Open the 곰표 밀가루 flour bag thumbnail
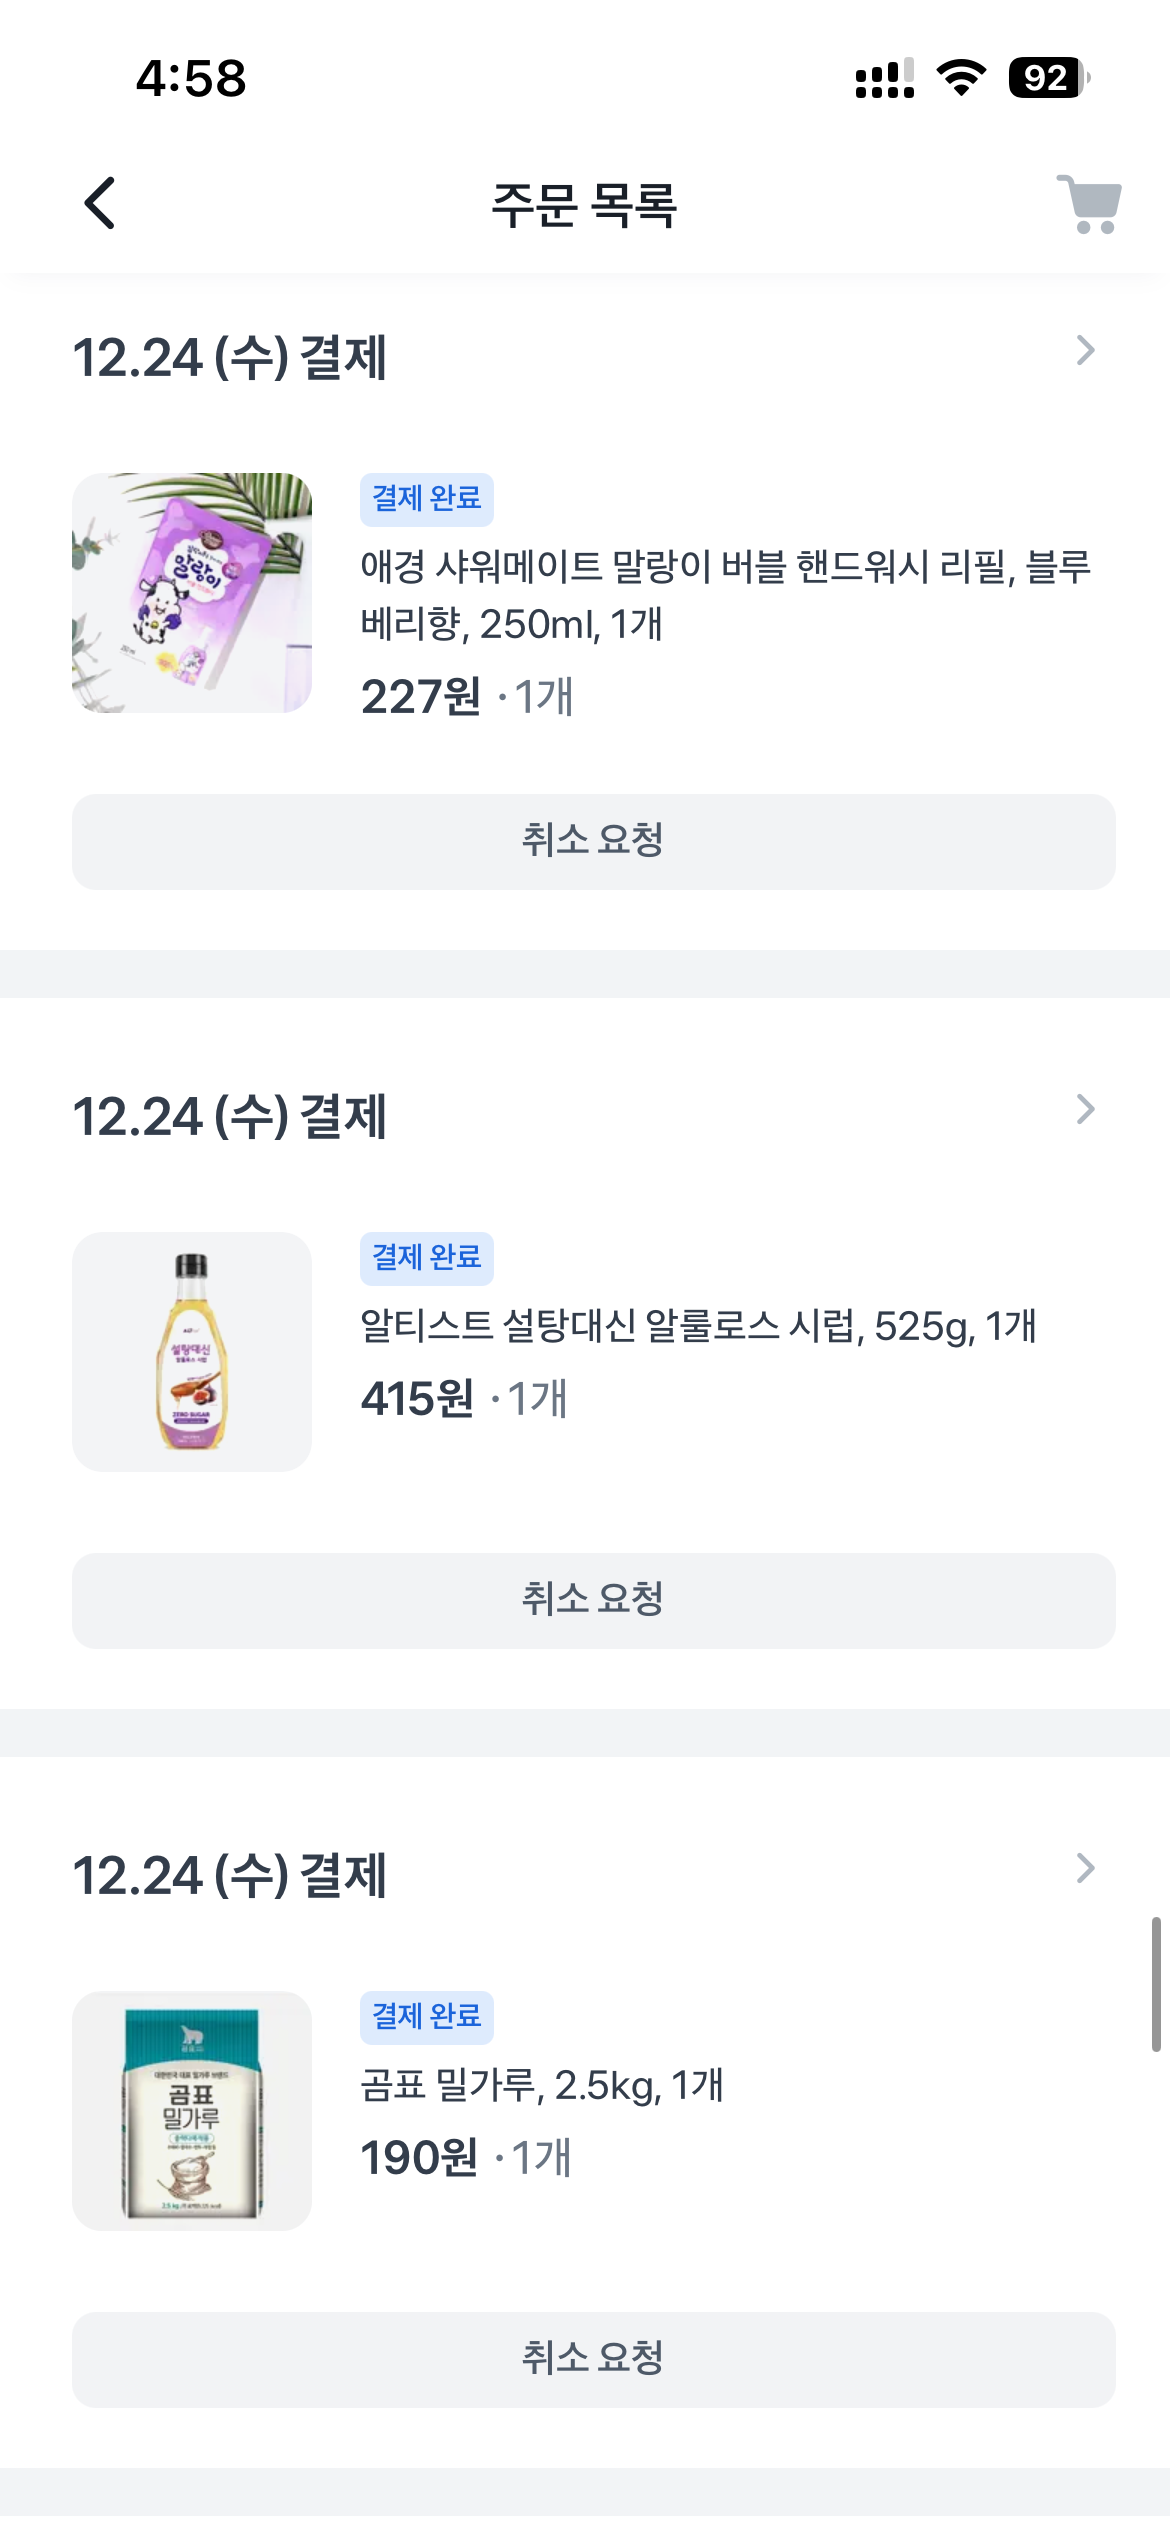 [192, 2111]
